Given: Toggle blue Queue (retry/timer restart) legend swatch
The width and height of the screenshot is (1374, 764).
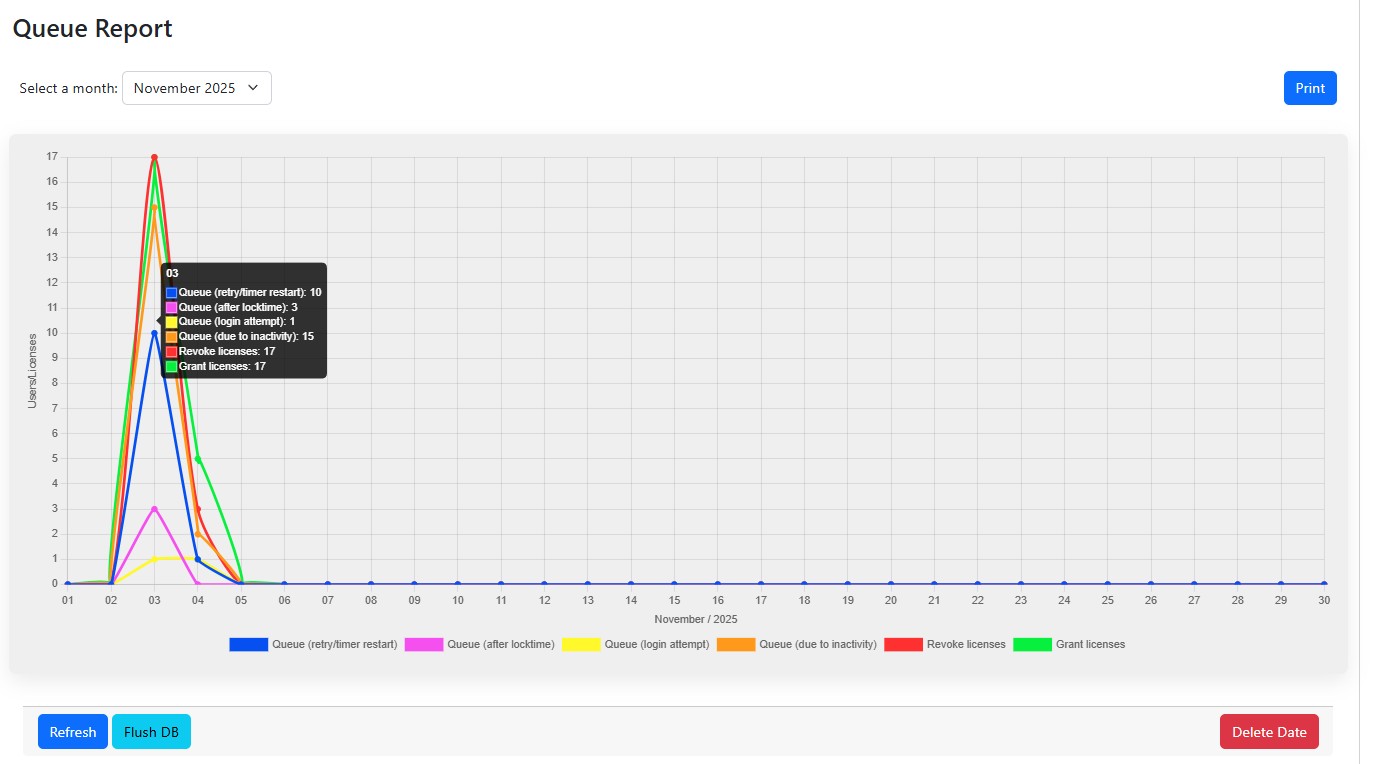Looking at the screenshot, I should pyautogui.click(x=248, y=645).
